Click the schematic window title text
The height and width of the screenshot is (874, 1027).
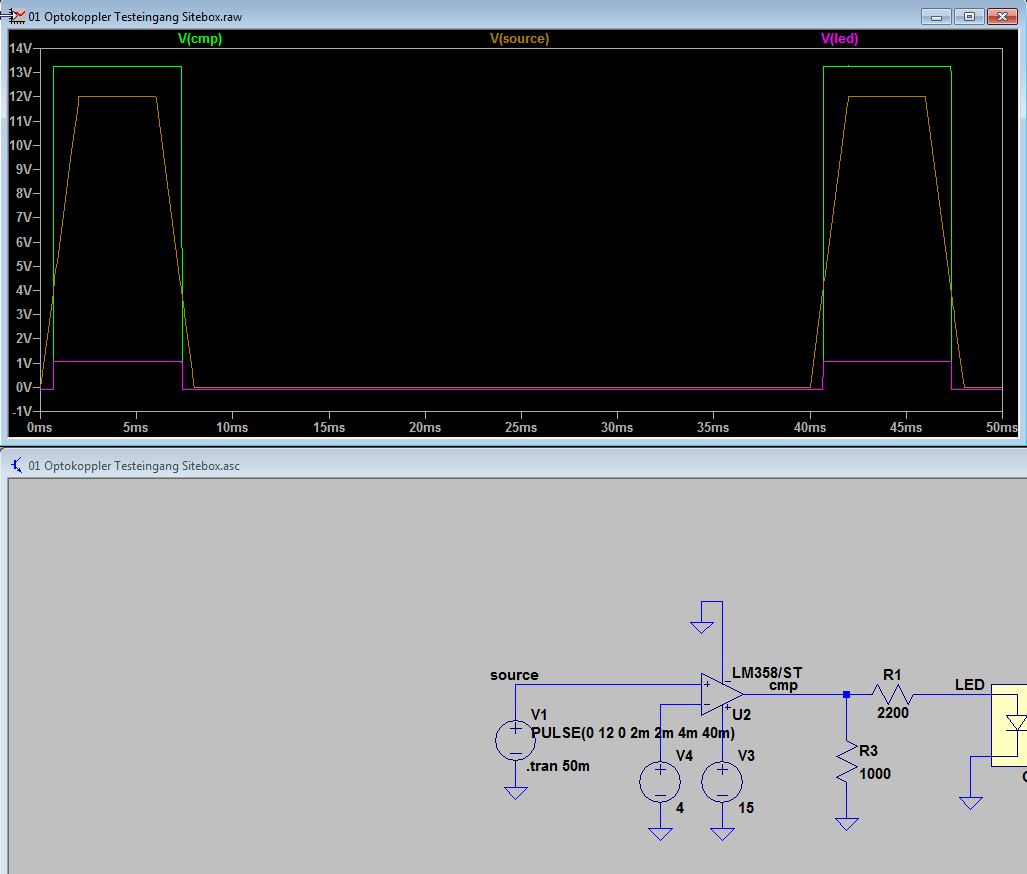pyautogui.click(x=134, y=466)
